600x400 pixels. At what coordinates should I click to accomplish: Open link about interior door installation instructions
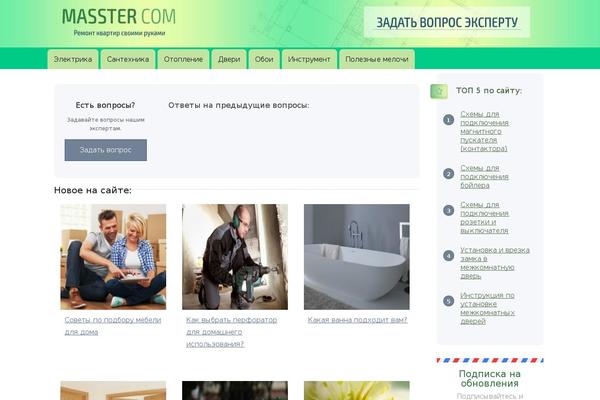pos(487,308)
